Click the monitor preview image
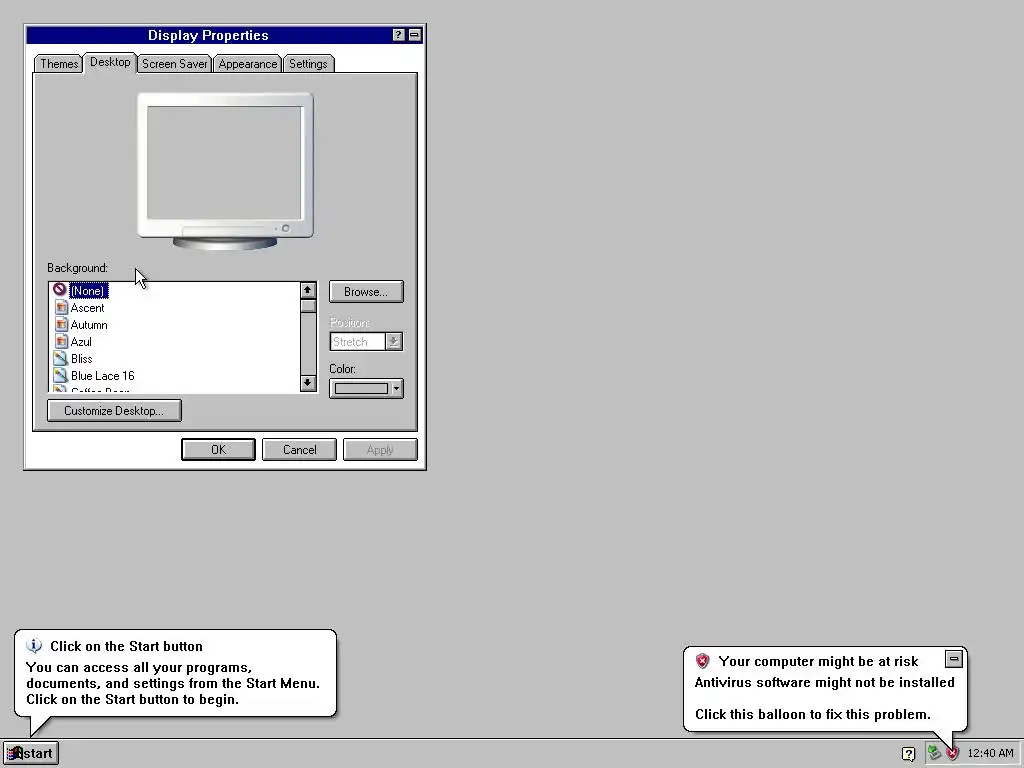This screenshot has width=1024, height=768. pyautogui.click(x=225, y=171)
